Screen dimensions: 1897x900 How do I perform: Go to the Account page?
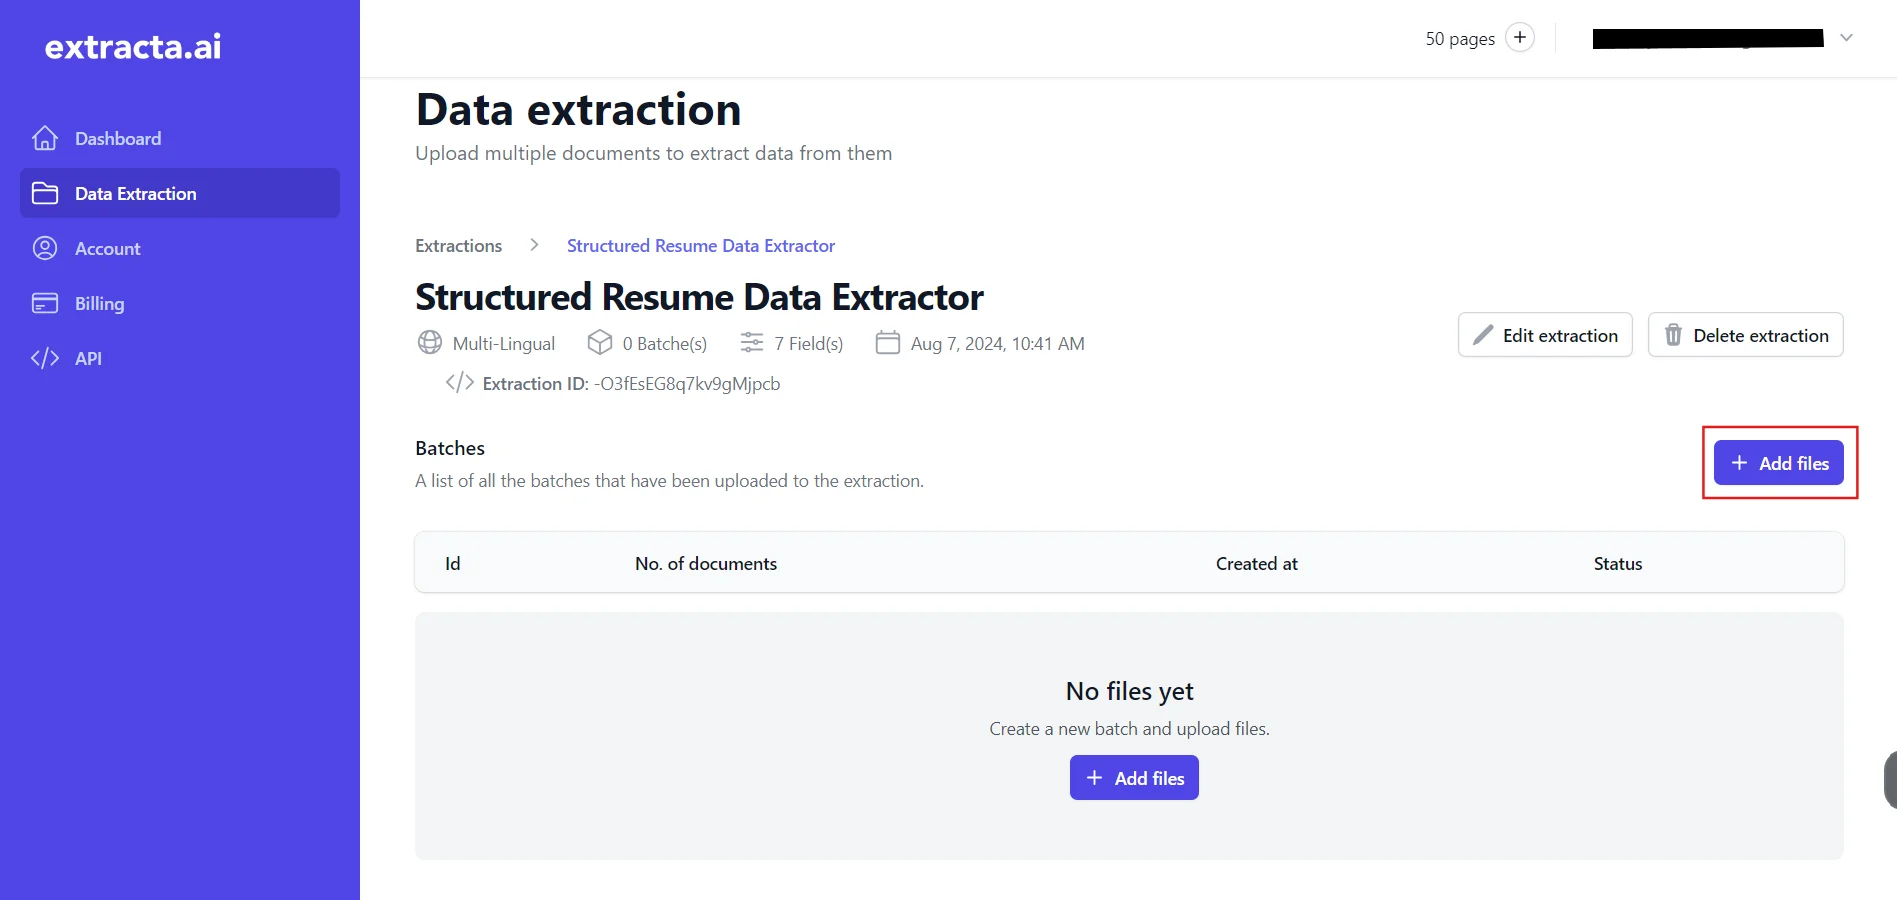180,248
